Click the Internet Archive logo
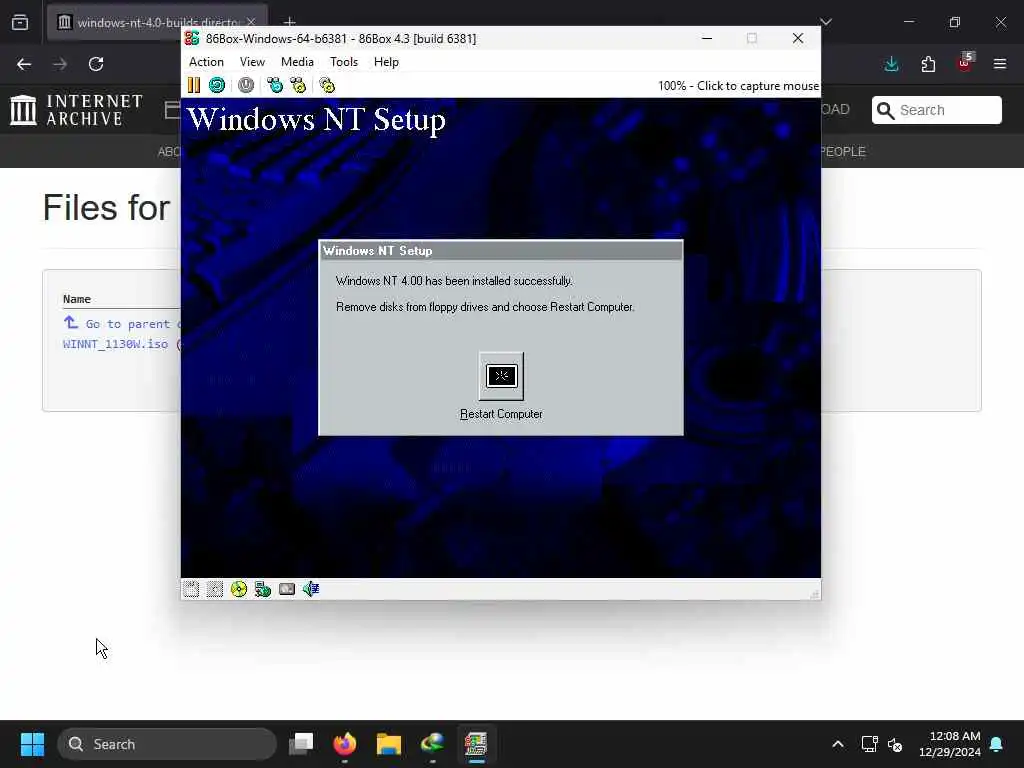Image resolution: width=1024 pixels, height=768 pixels. 76,110
